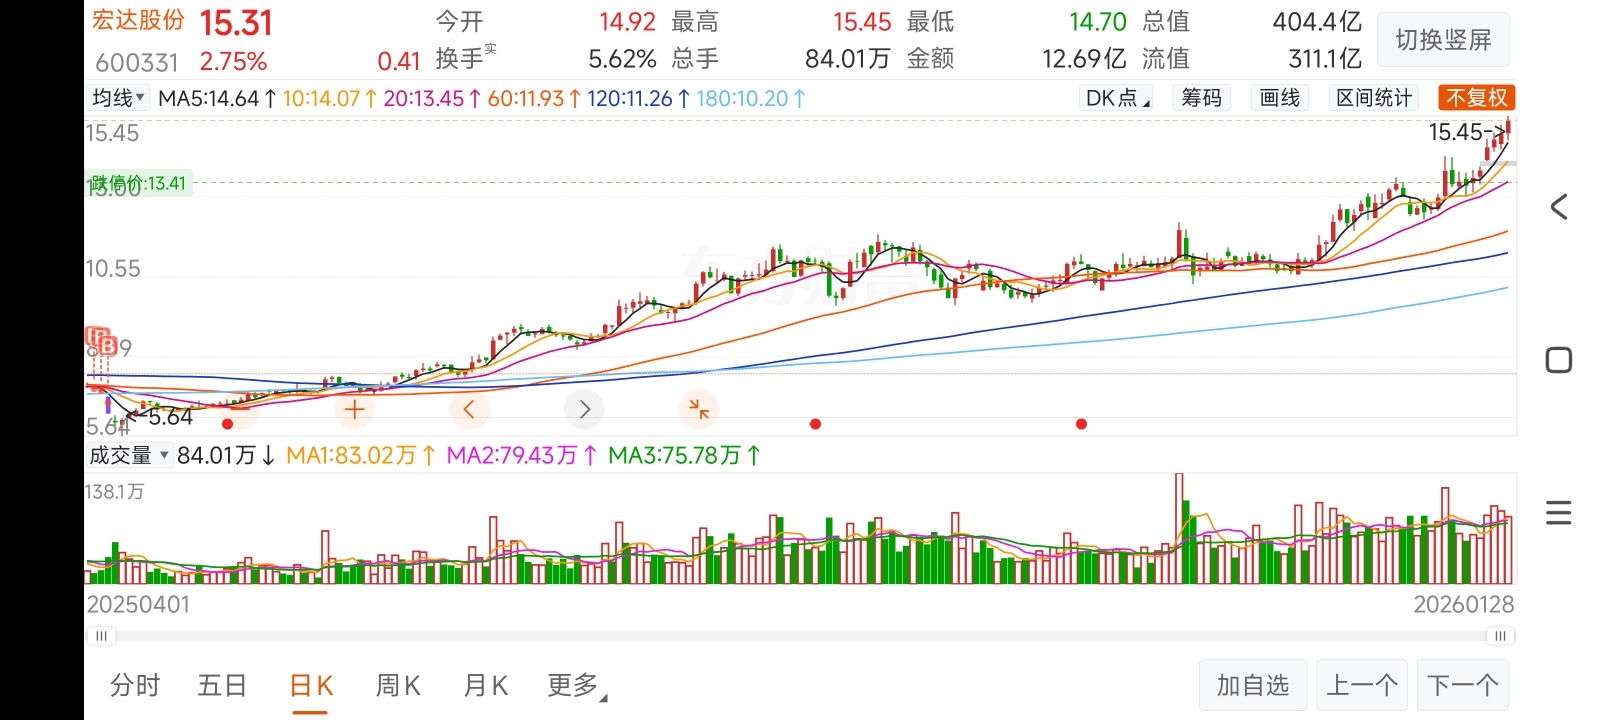Screen dimensions: 1600x720
Task: Tap the plus zoom-in chart icon
Action: [354, 409]
